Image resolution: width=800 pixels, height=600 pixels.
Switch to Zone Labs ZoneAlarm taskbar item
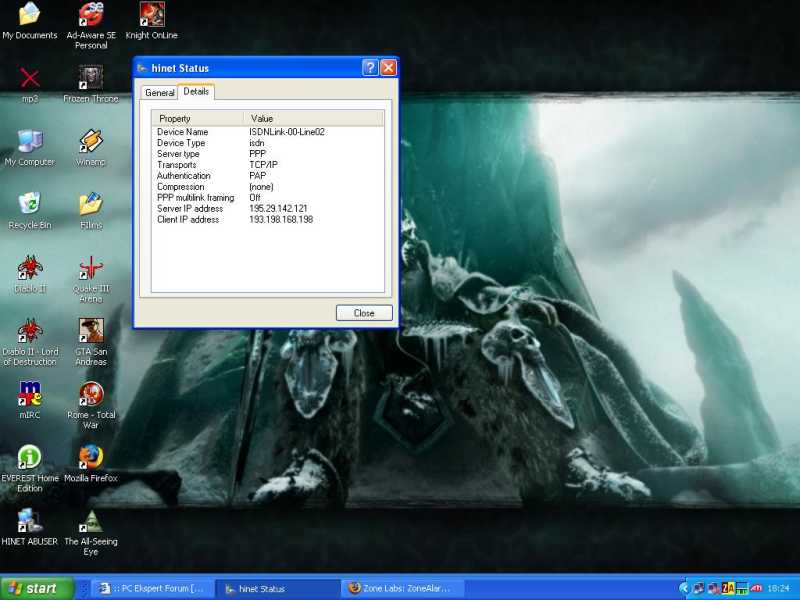click(x=402, y=588)
